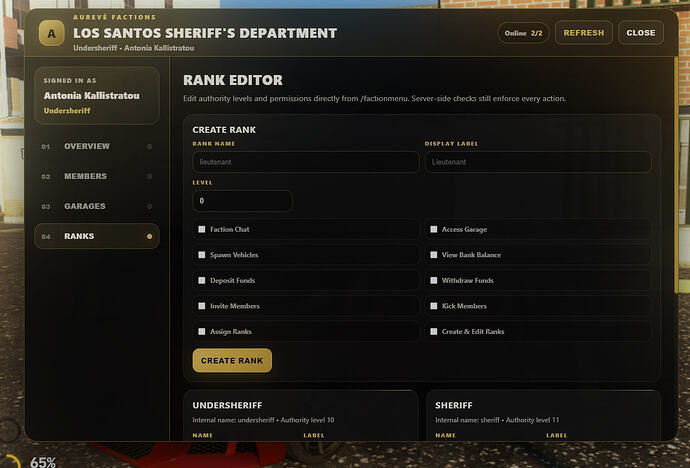
Task: Enable the Faction Chat permission checkbox
Action: tap(202, 229)
